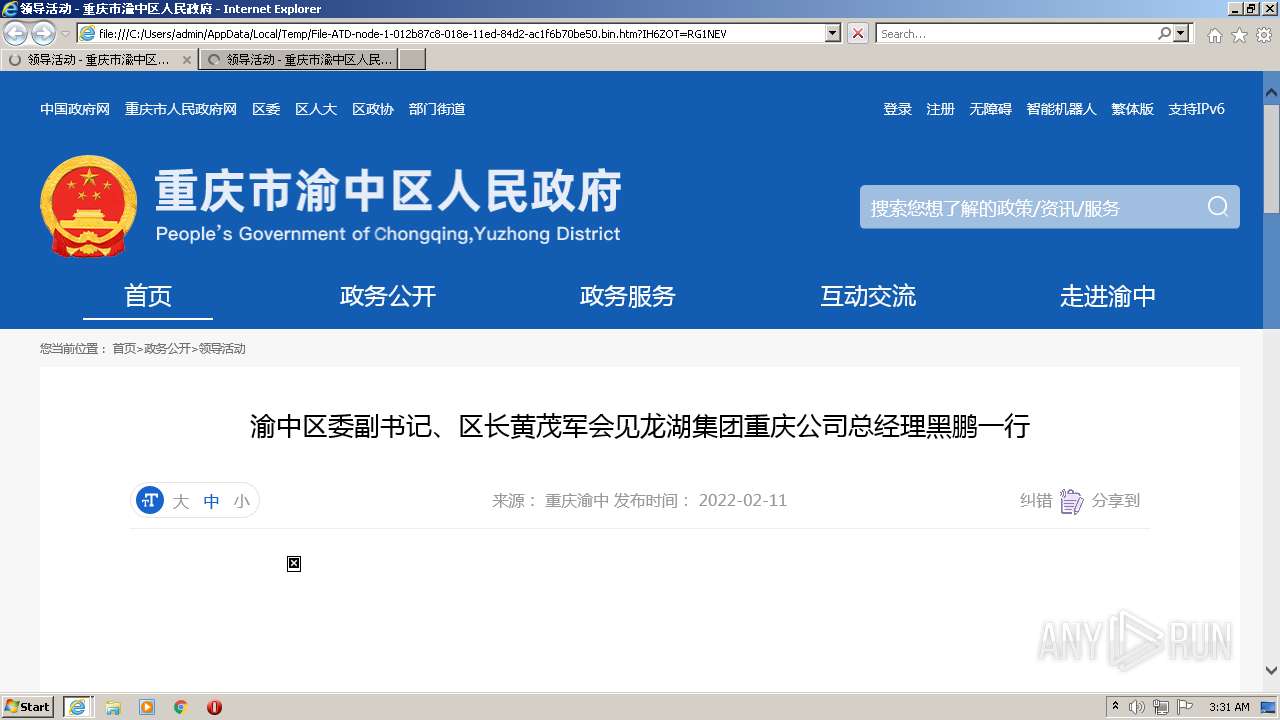The height and width of the screenshot is (720, 1280).
Task: Click the vertical scrollbar down arrow
Action: 1271,671
